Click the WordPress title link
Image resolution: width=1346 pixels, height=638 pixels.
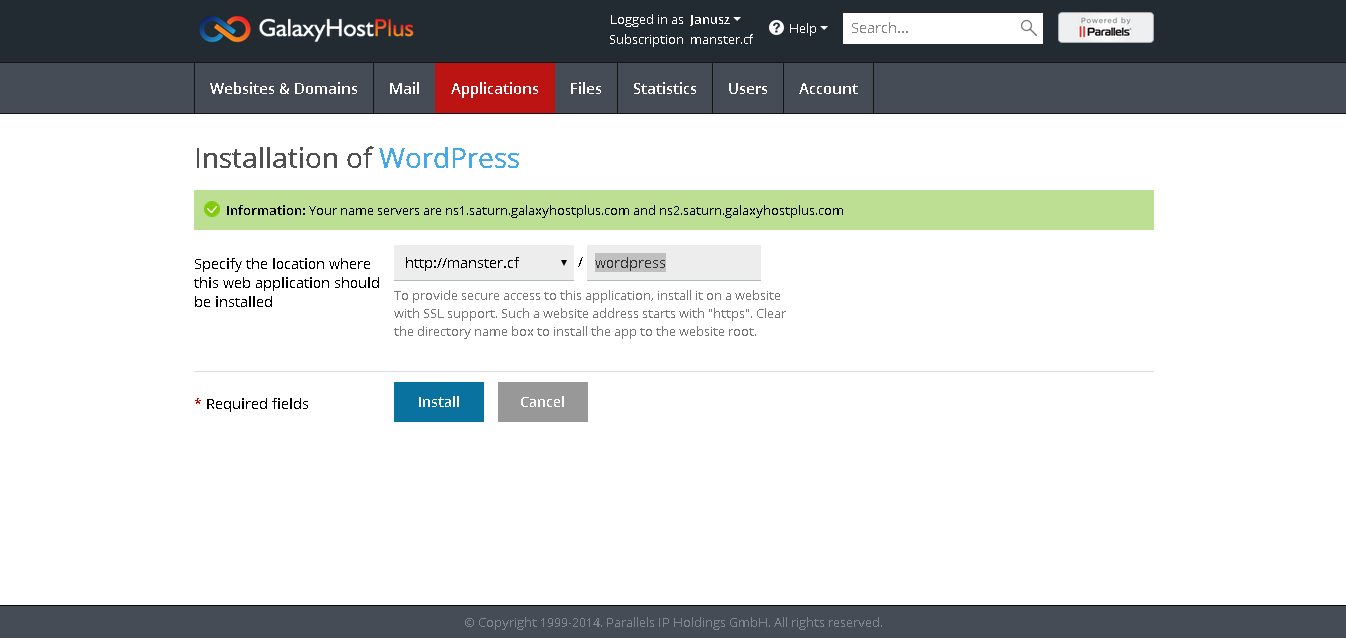pos(449,158)
